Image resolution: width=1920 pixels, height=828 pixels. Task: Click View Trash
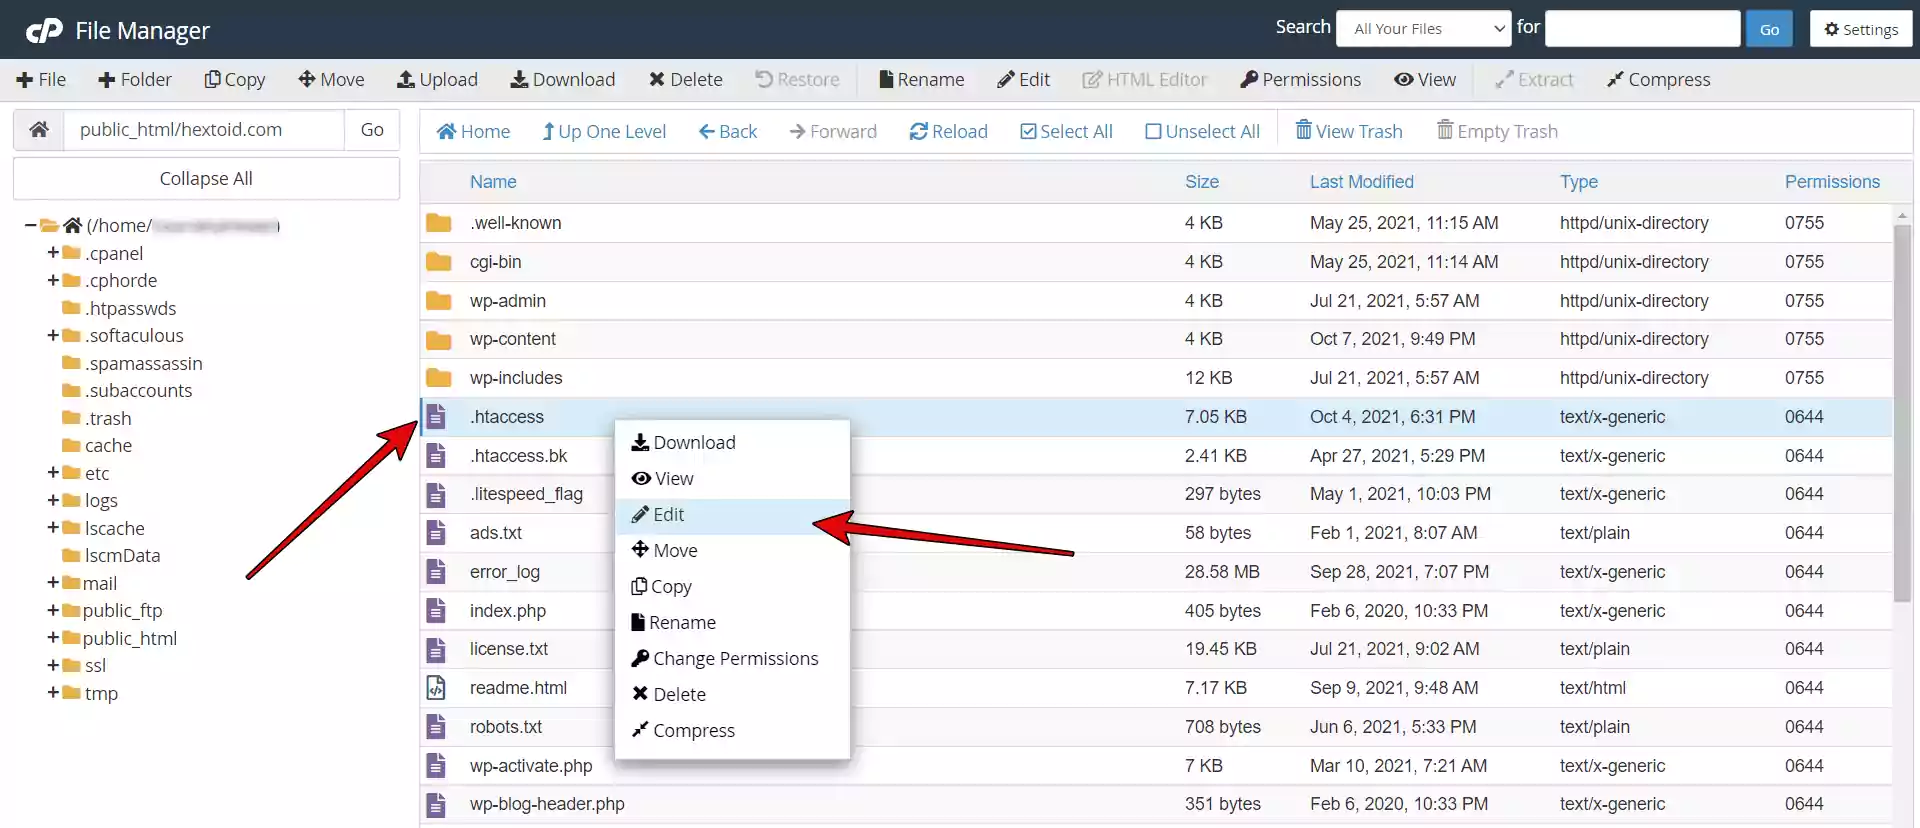point(1349,131)
